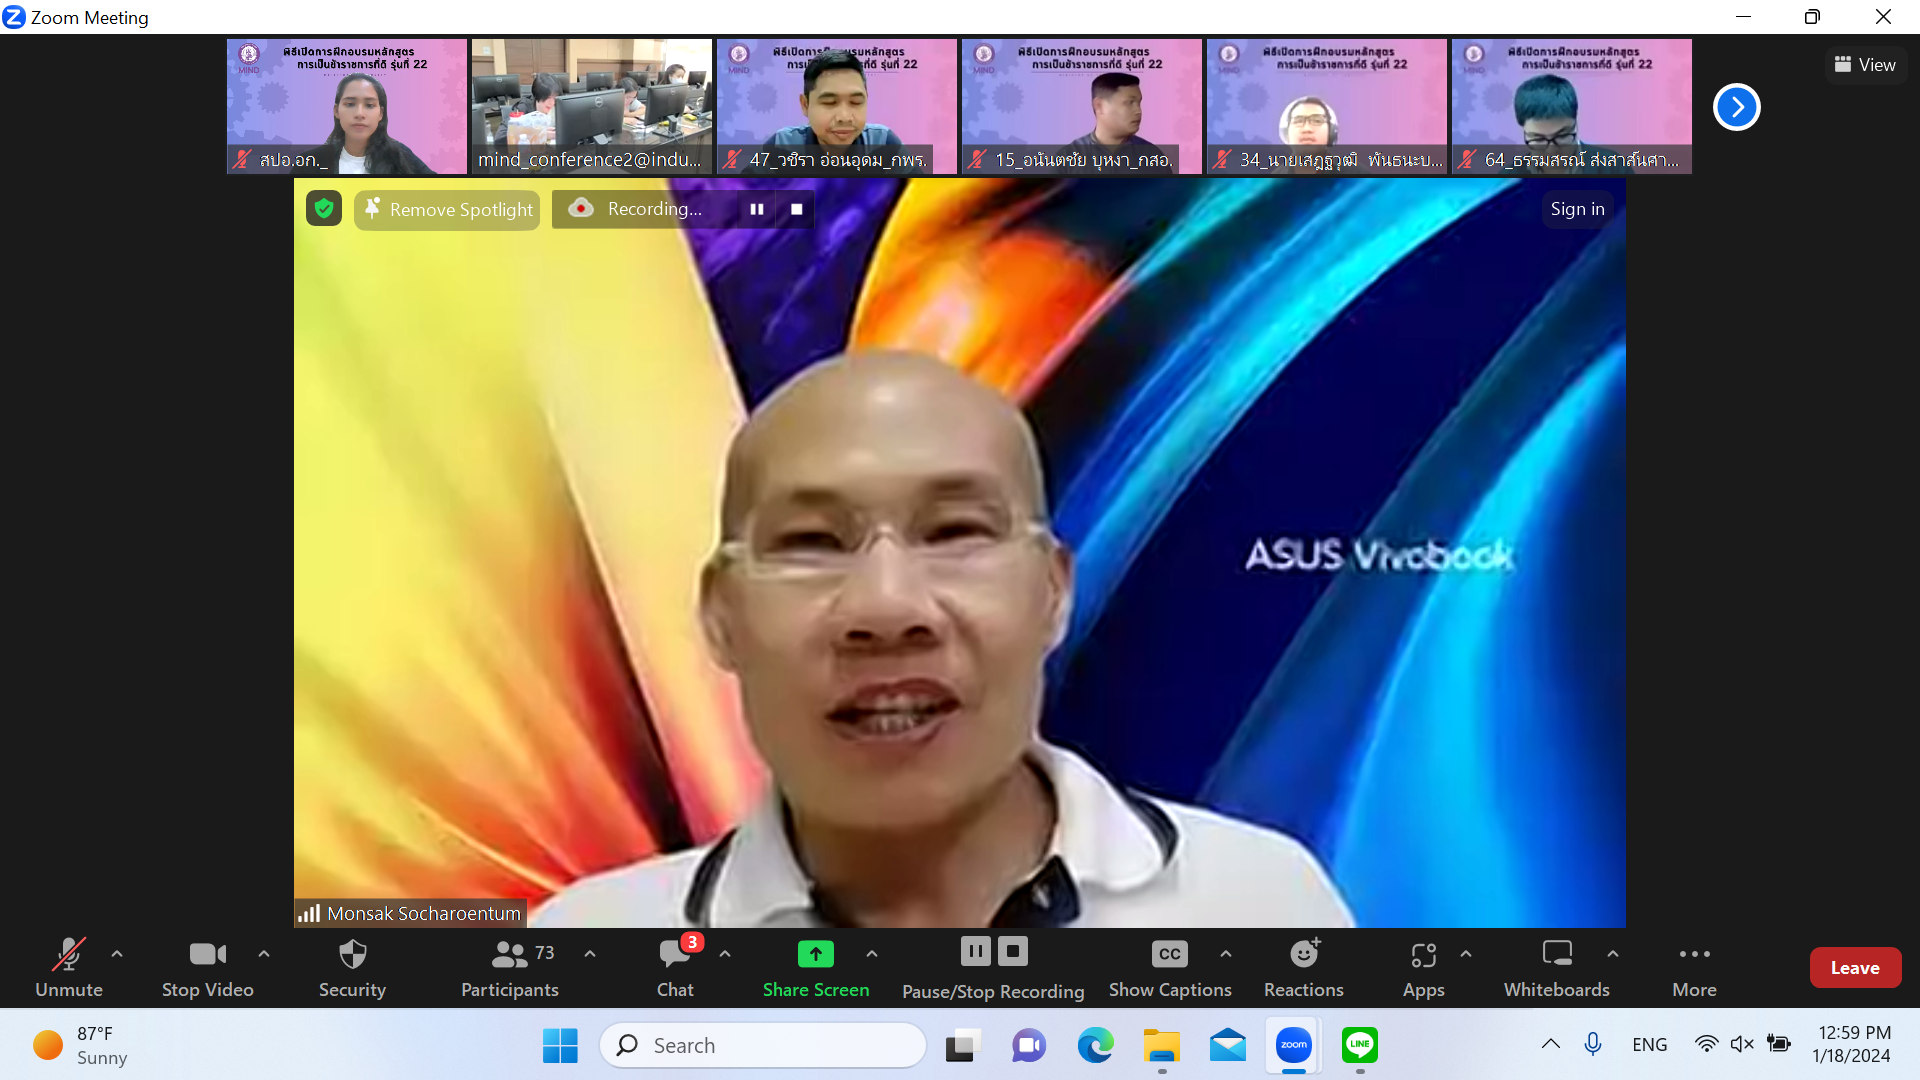Open Whiteboards

click(x=1556, y=966)
